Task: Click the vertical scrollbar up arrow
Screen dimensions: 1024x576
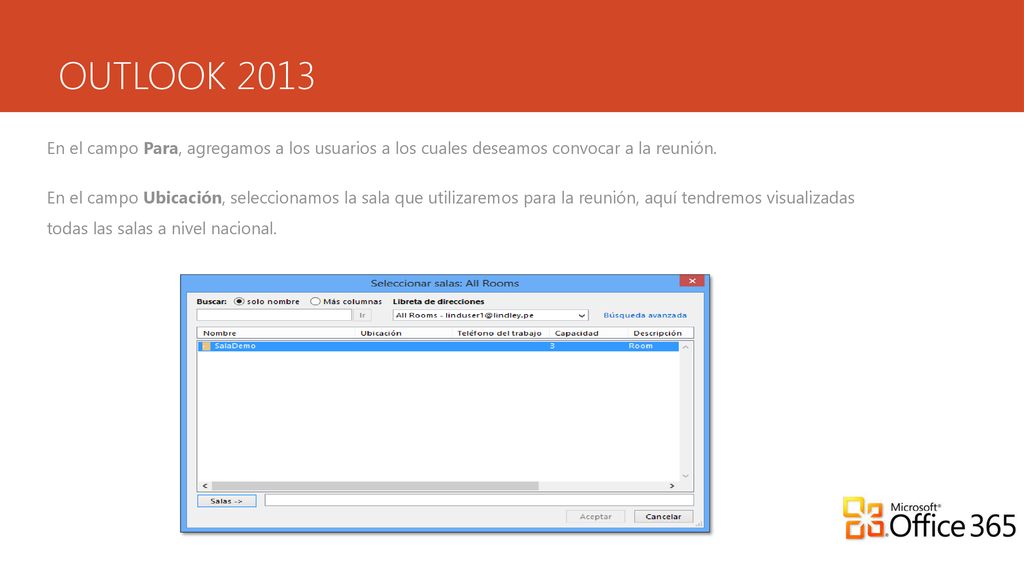Action: click(x=686, y=347)
